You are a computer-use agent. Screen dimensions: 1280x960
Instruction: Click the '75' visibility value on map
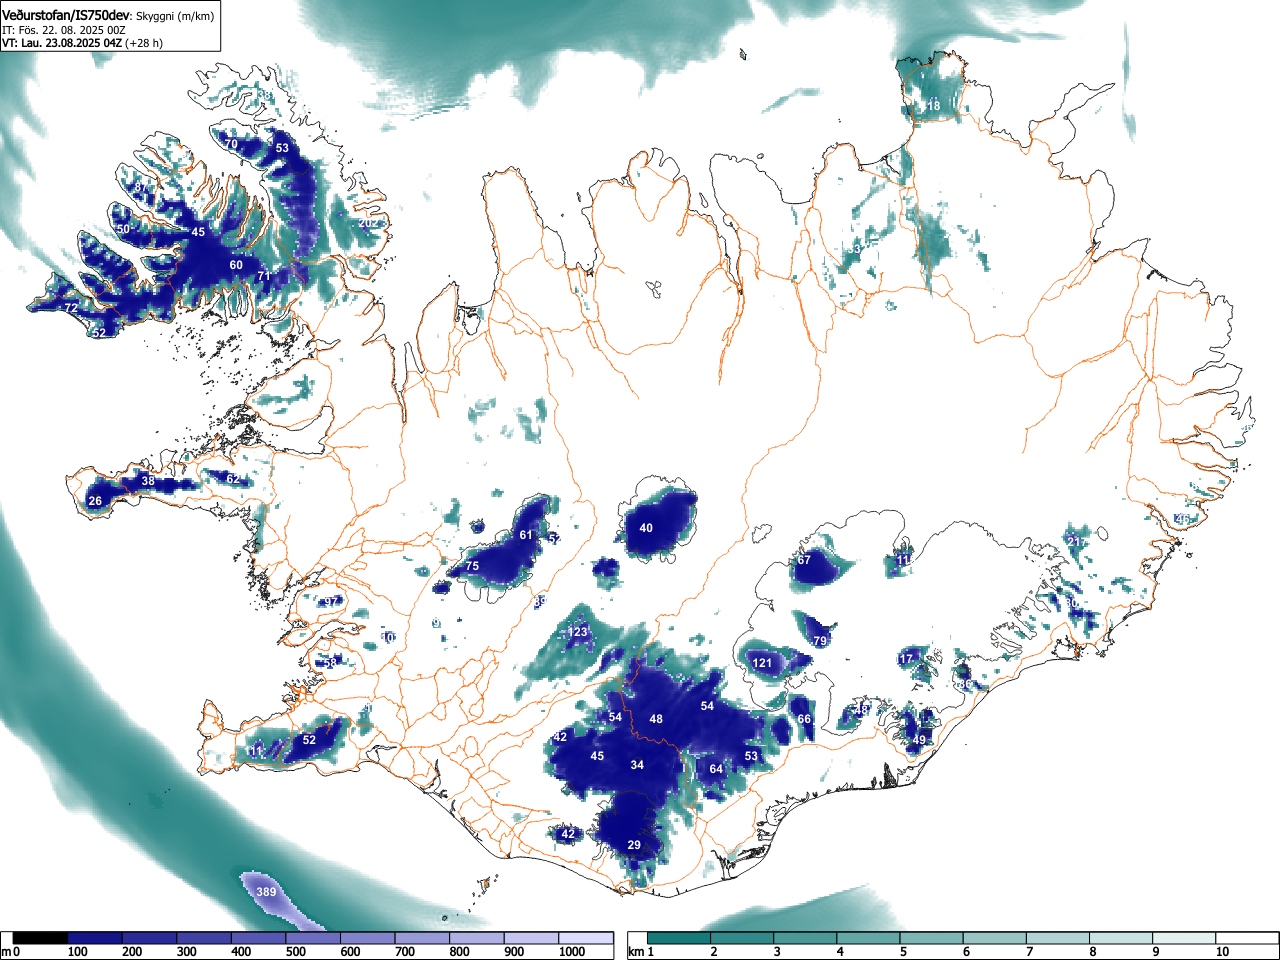coord(472,567)
